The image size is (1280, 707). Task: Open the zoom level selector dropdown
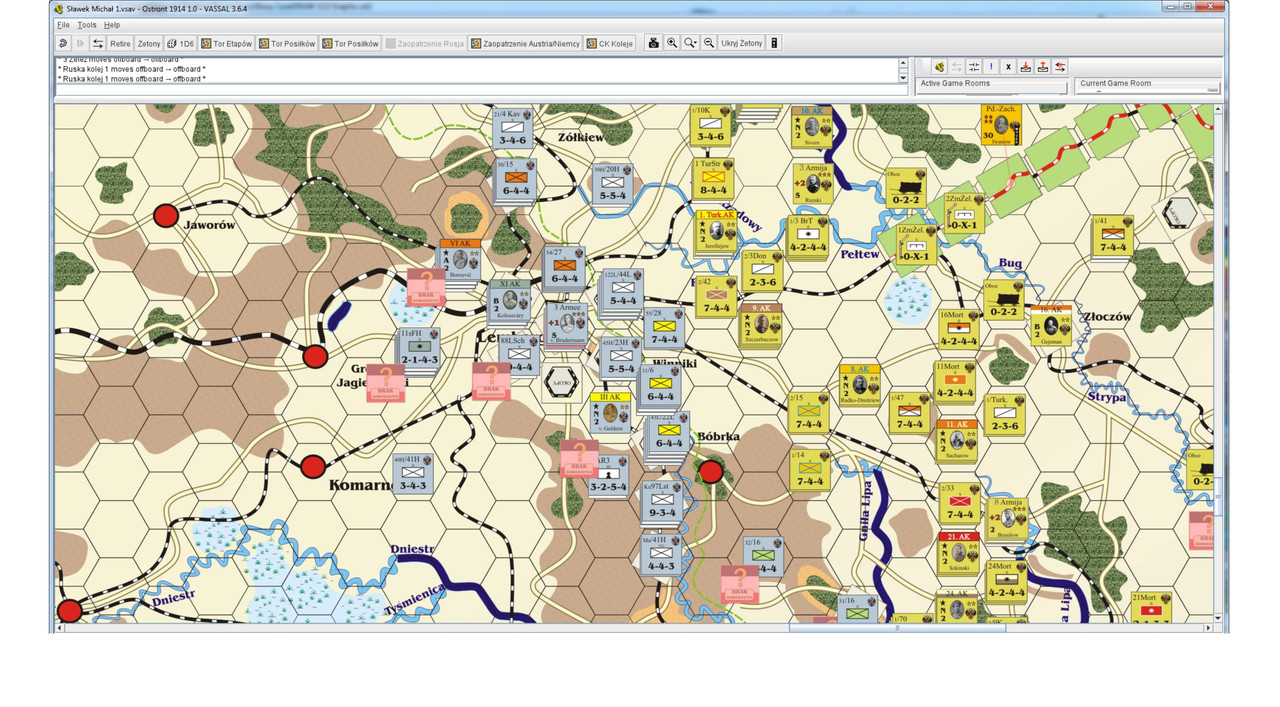(690, 43)
